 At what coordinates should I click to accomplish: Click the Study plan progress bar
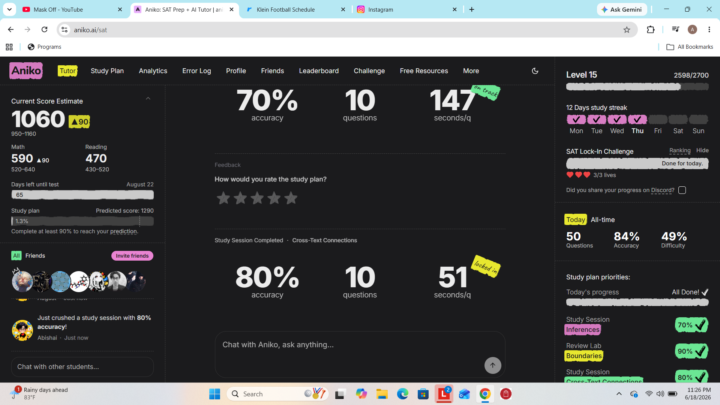(82, 221)
